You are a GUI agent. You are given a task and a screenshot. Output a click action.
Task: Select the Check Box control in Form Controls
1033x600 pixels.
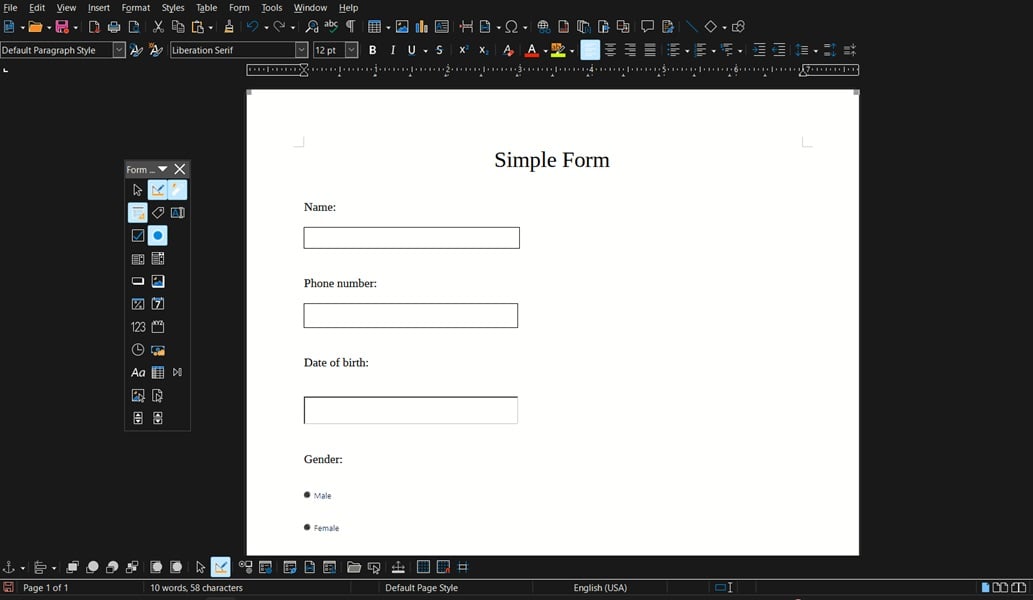coord(138,236)
